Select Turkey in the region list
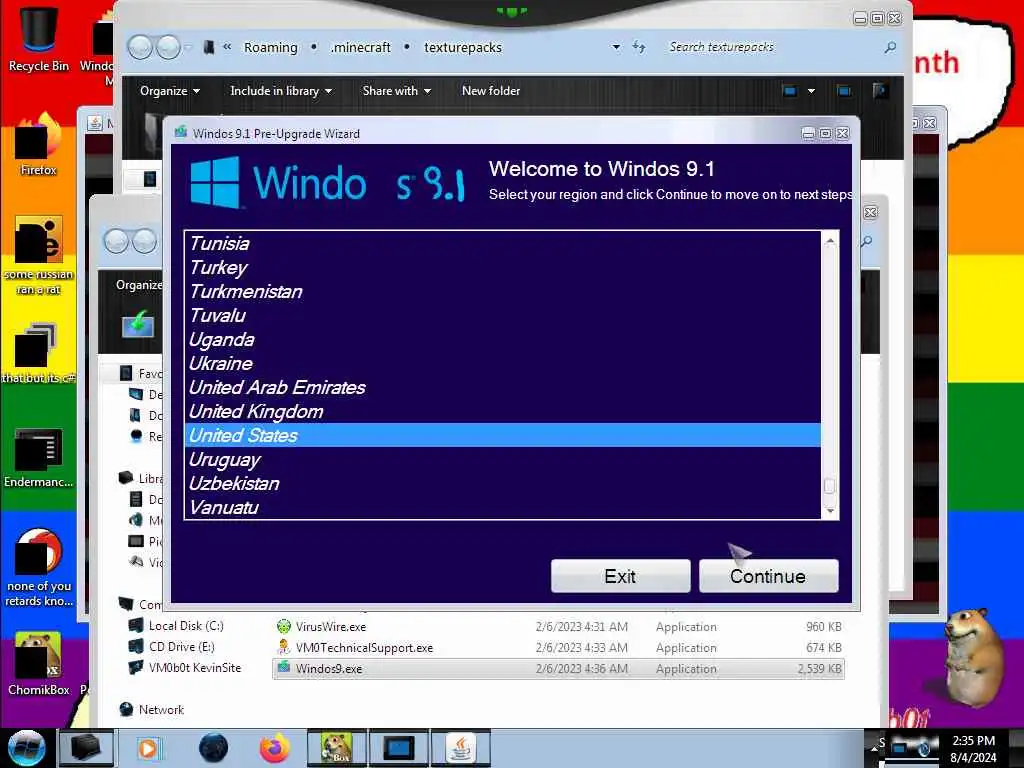Screen dimensions: 1024x768 point(502,268)
